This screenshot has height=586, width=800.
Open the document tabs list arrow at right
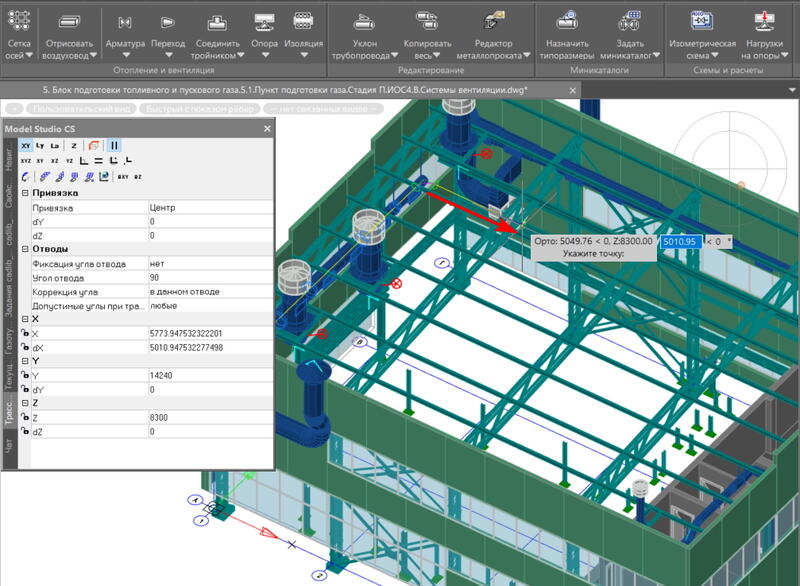point(792,90)
